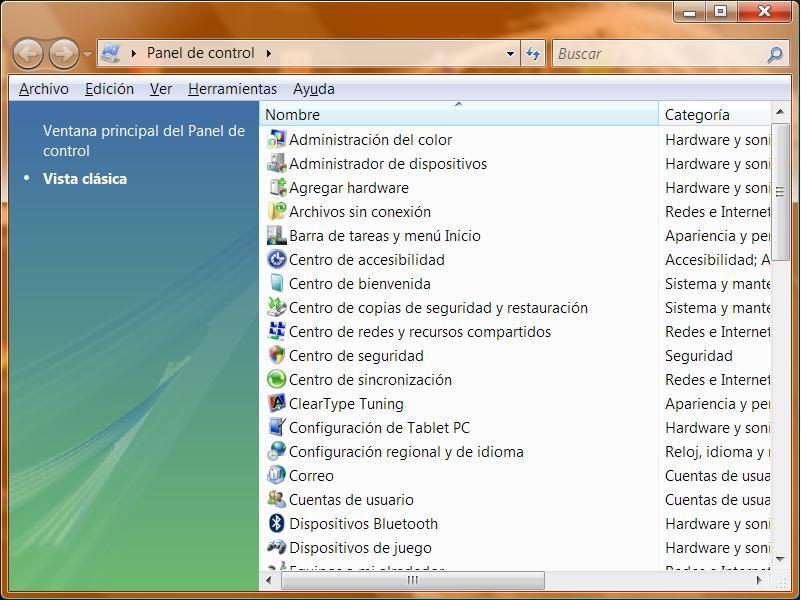801x600 pixels.
Task: Open the Herramientas menu
Action: [x=232, y=89]
